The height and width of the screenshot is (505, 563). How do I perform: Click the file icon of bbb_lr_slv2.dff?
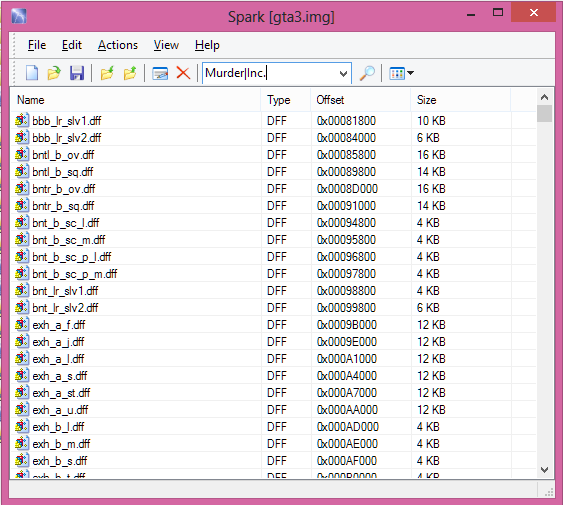pos(22,137)
